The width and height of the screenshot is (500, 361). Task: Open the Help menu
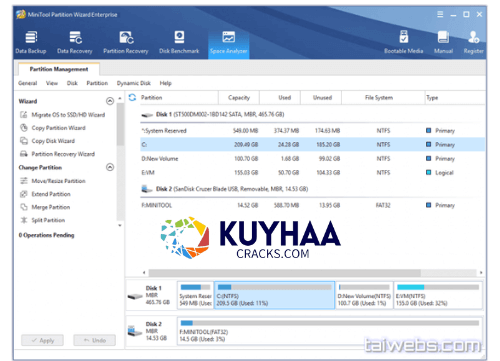pyautogui.click(x=165, y=83)
